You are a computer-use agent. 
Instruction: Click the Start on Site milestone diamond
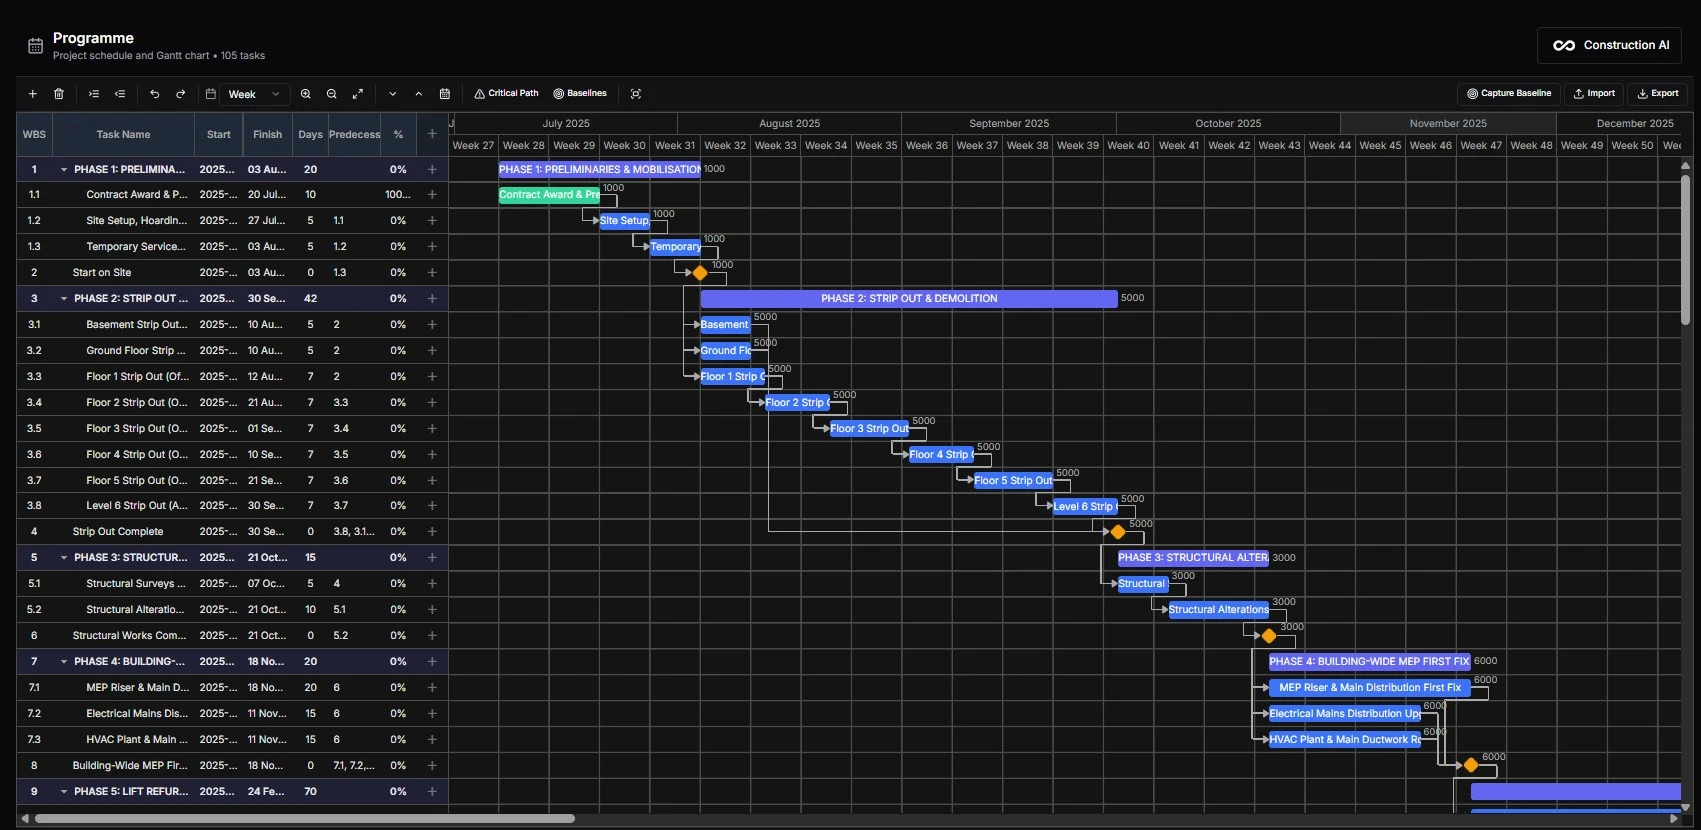(x=700, y=273)
